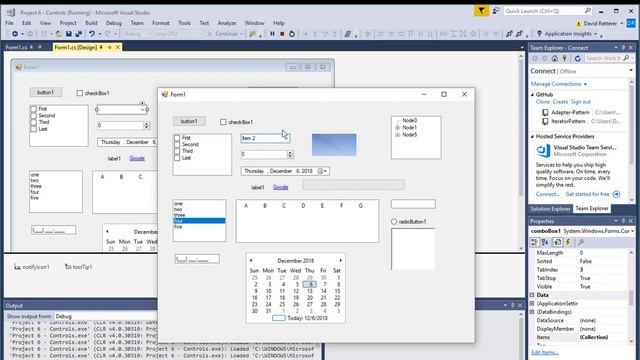Screen dimensions: 640x360
Task: Click the Clone link under GitHub
Action: coord(542,102)
